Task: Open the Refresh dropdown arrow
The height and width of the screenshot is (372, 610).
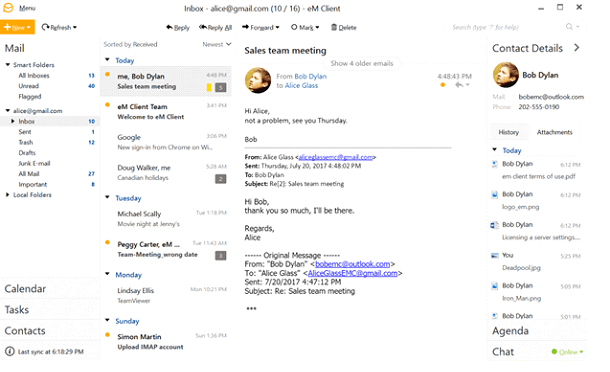Action: tap(75, 27)
